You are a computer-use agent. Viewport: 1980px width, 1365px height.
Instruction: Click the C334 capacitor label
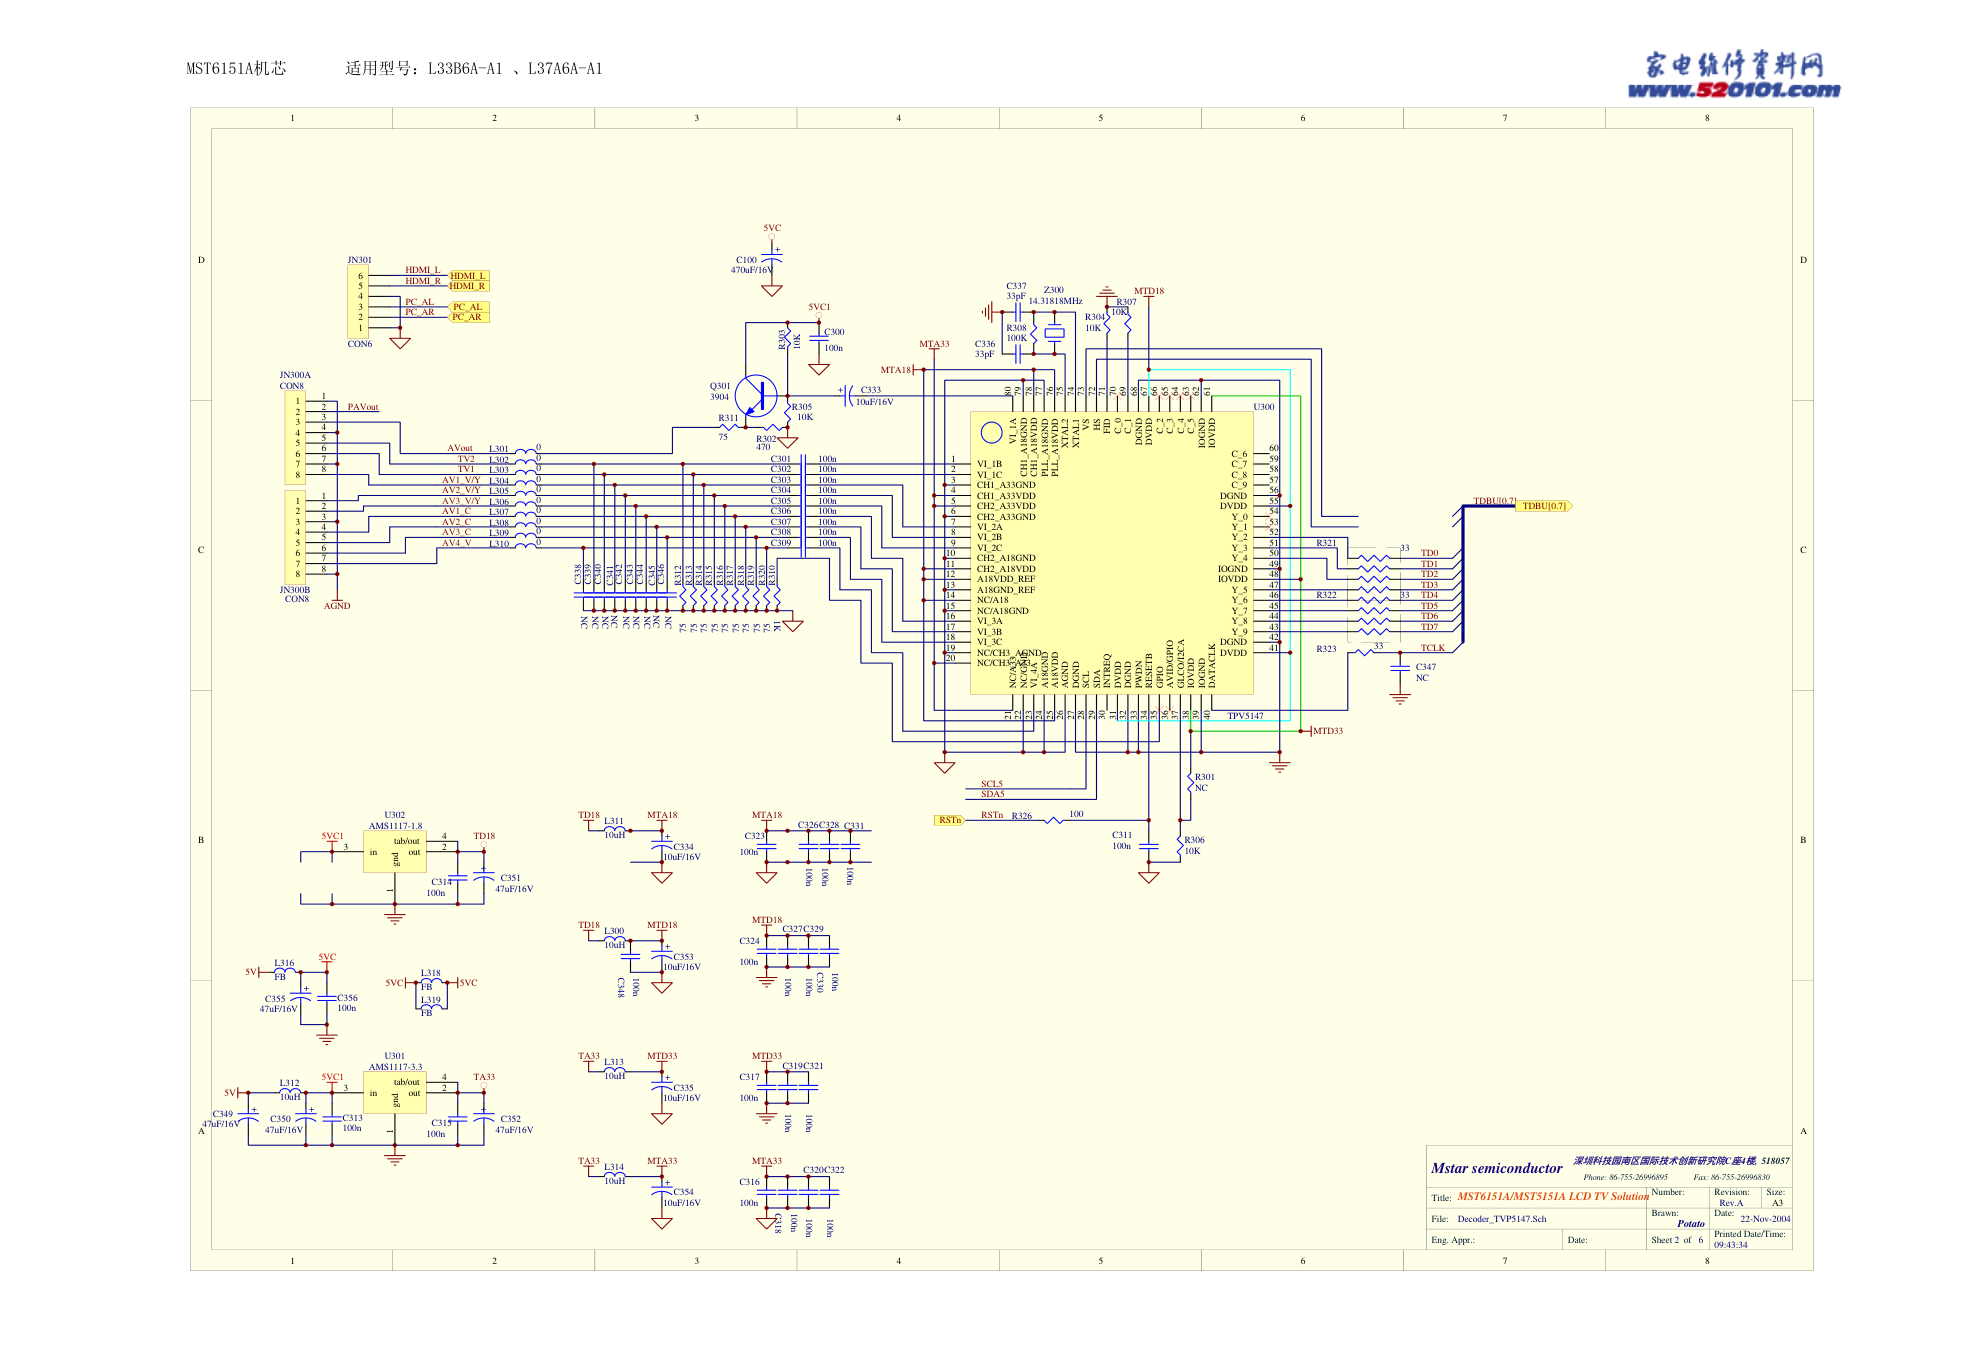tap(683, 847)
